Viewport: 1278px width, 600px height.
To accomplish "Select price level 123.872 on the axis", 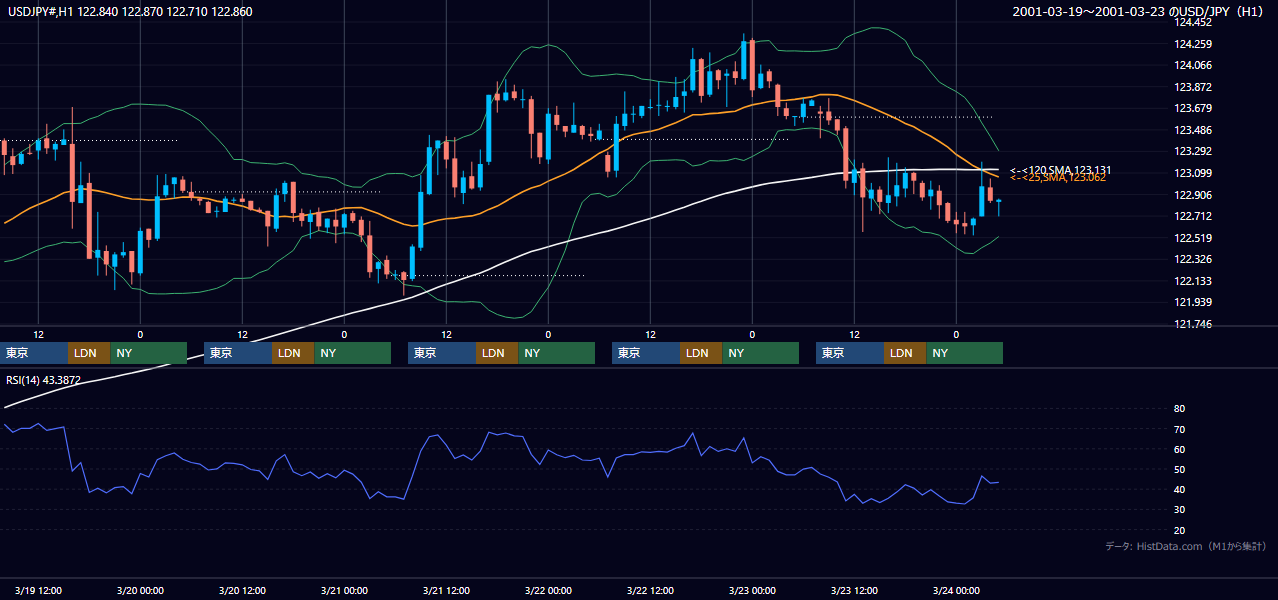I will (1194, 87).
